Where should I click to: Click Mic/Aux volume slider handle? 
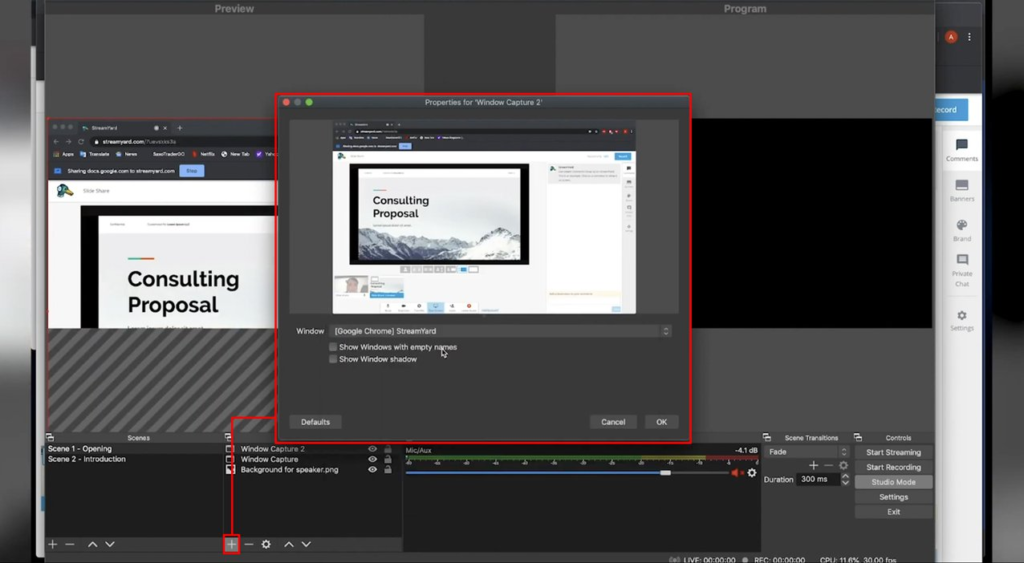665,473
